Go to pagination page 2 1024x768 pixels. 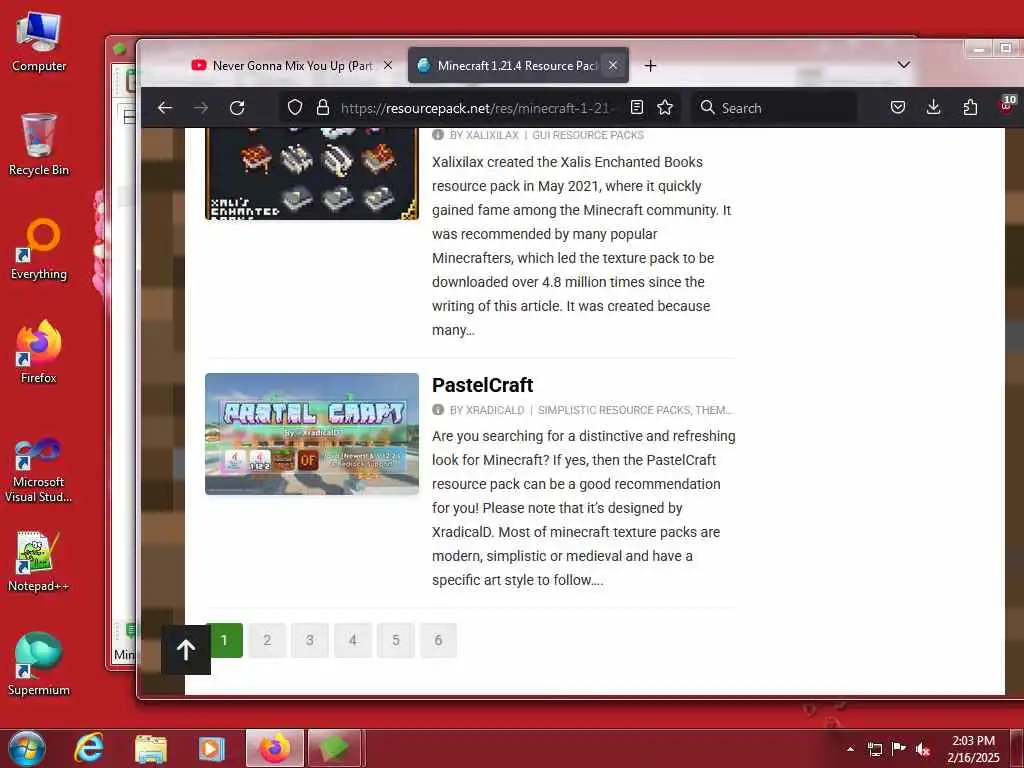[x=267, y=640]
